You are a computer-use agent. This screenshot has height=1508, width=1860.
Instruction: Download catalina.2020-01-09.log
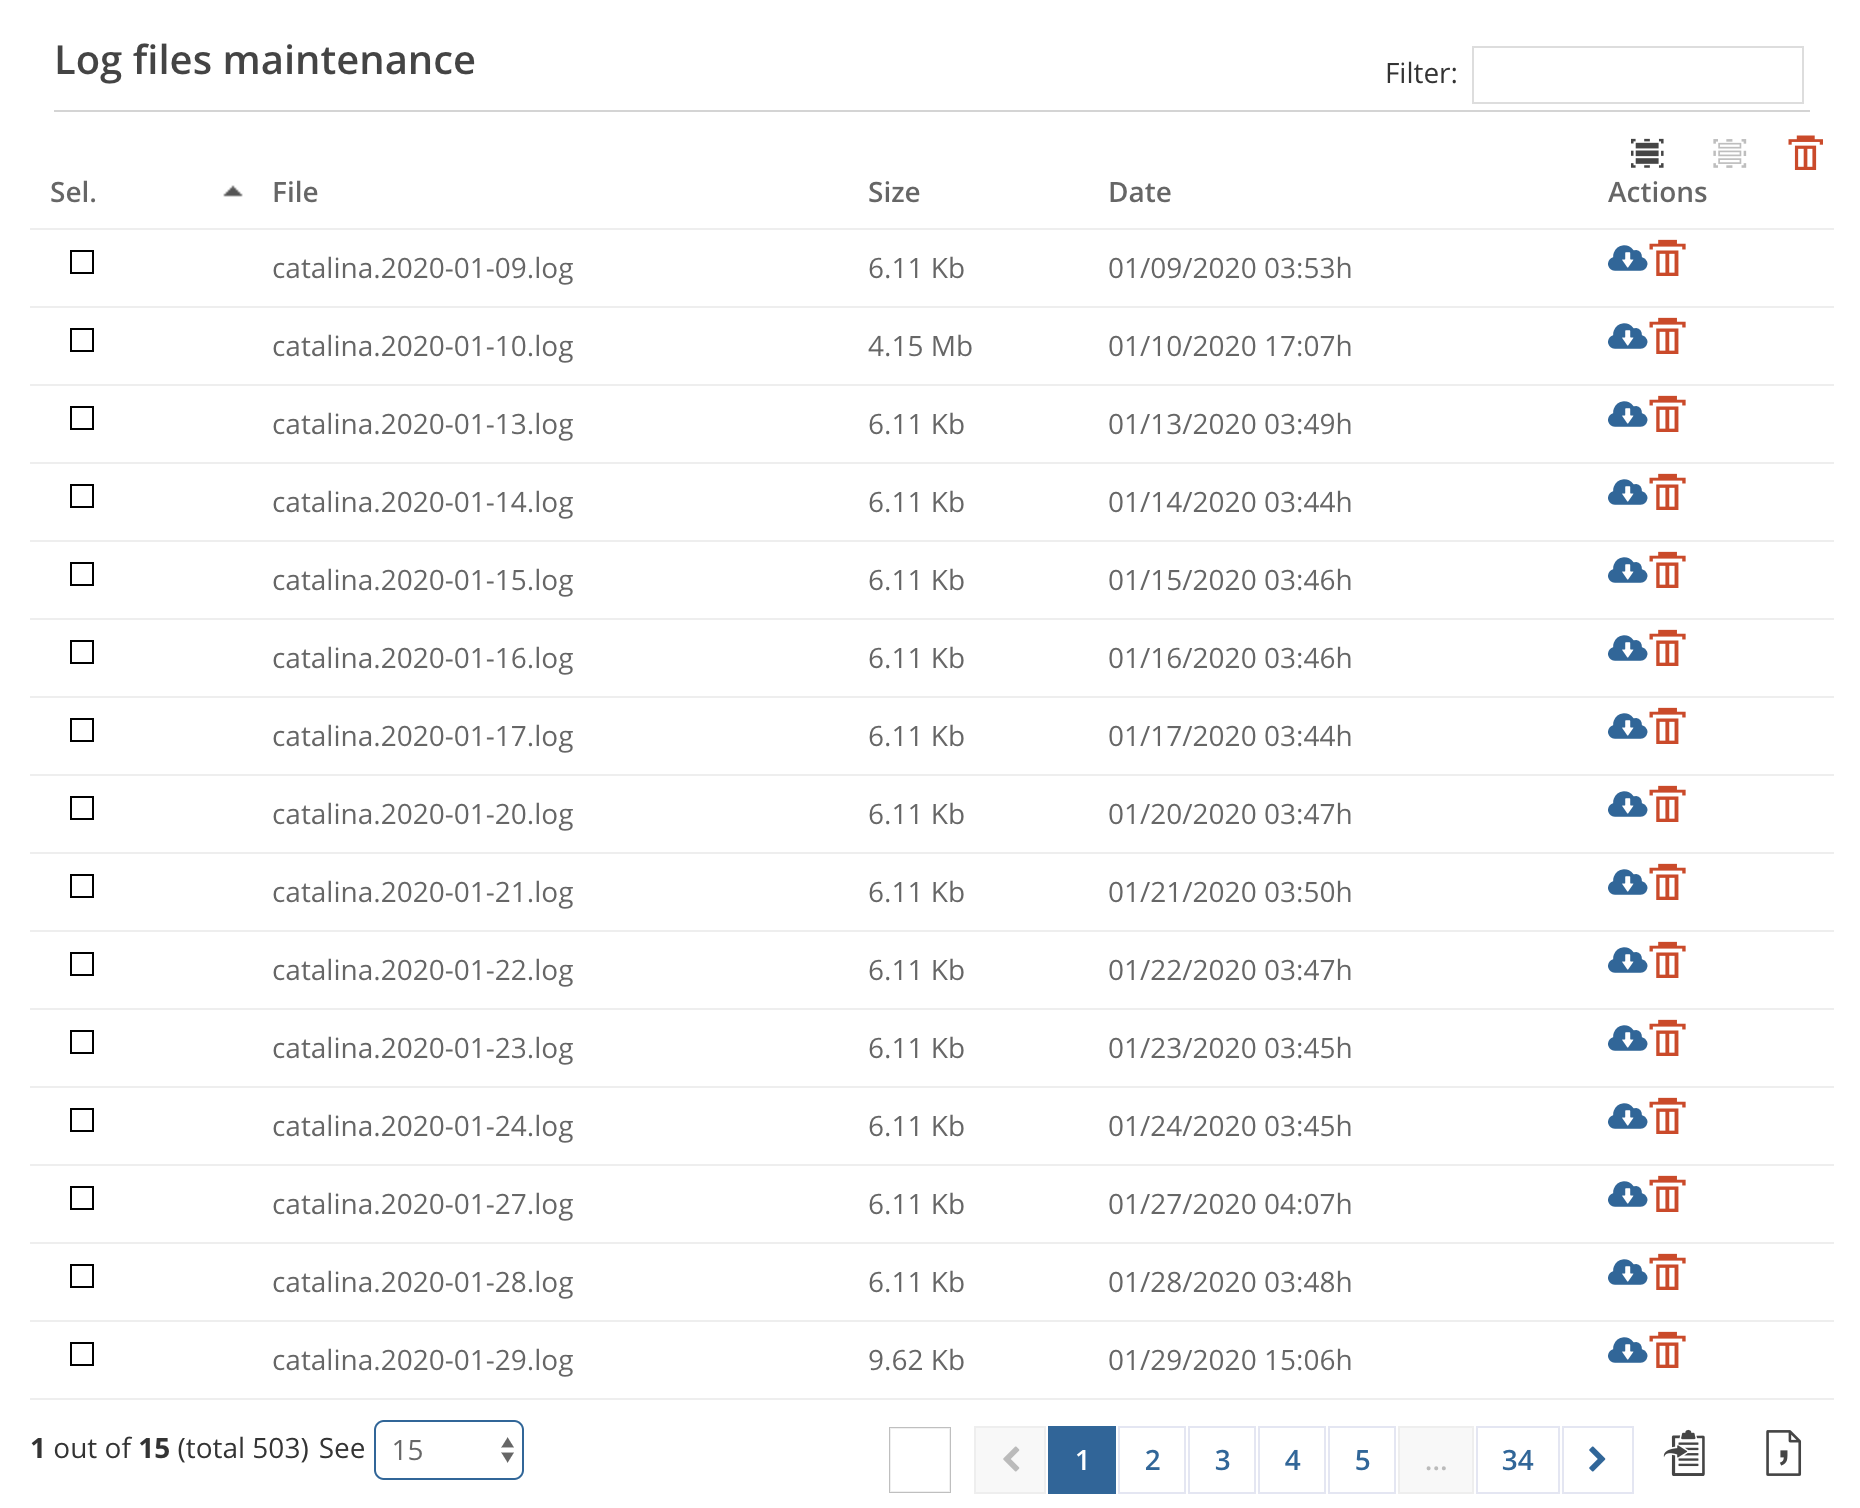click(x=1627, y=259)
